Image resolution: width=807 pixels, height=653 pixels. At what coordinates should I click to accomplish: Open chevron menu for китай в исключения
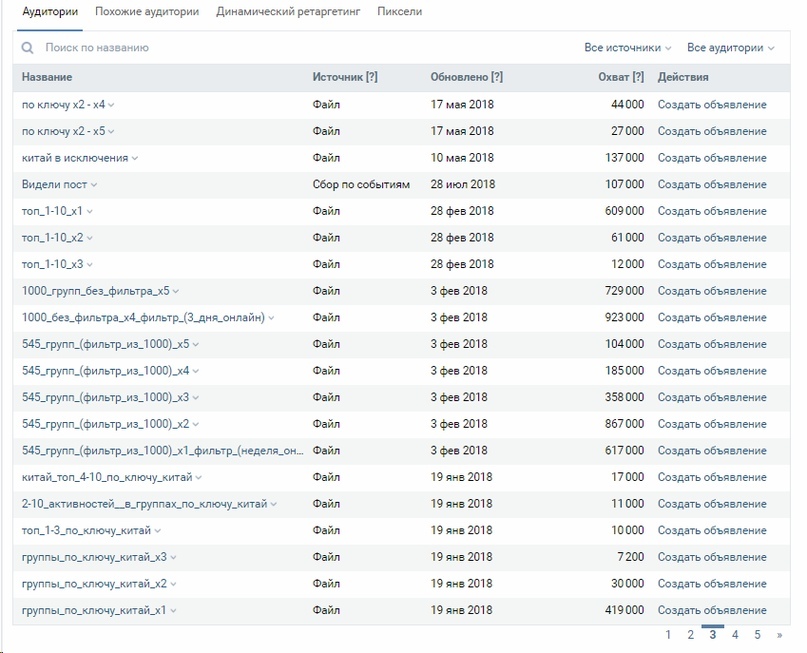pyautogui.click(x=135, y=158)
